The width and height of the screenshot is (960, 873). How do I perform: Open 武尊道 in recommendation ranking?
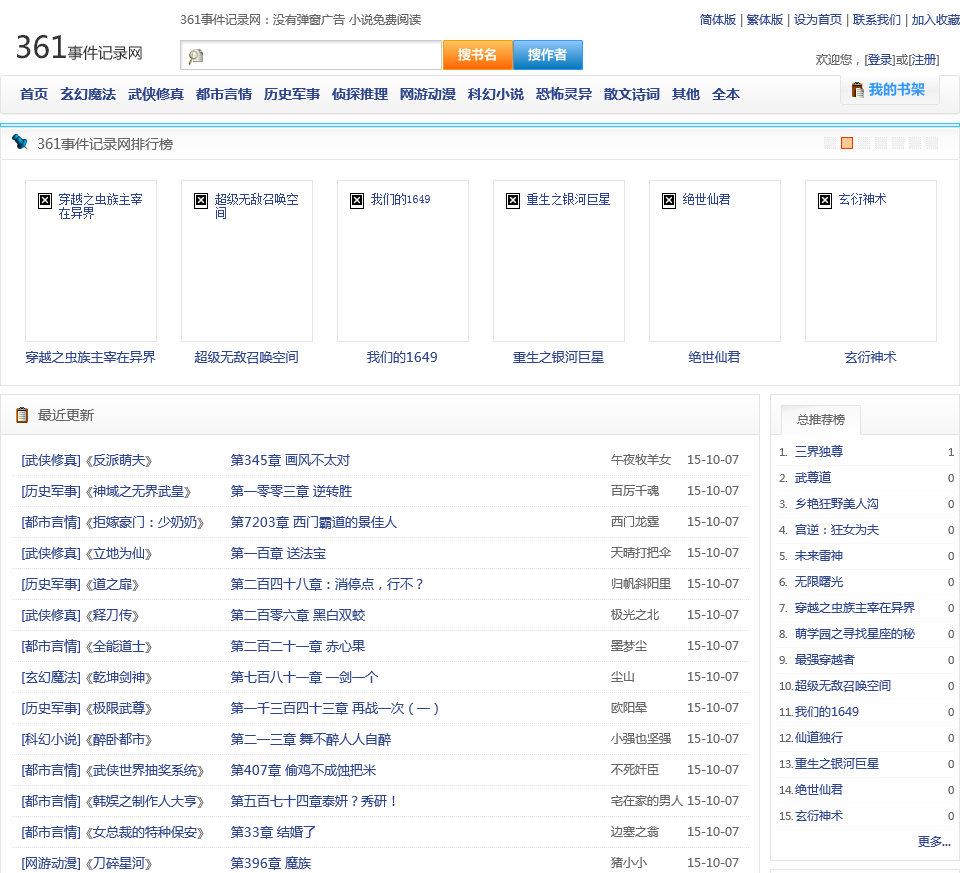coord(812,478)
